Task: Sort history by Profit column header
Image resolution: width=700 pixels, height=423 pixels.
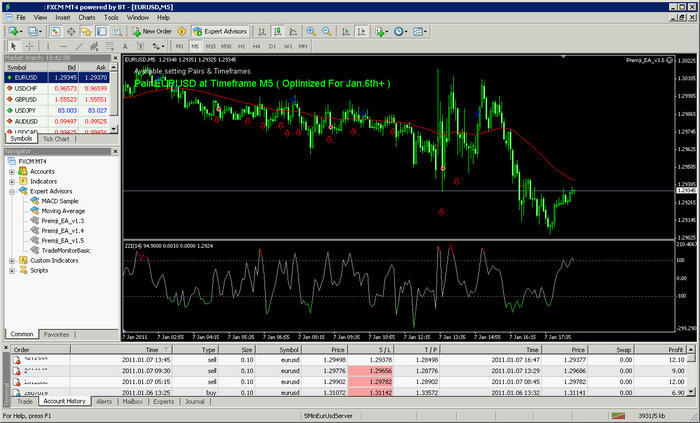Action: [x=664, y=350]
